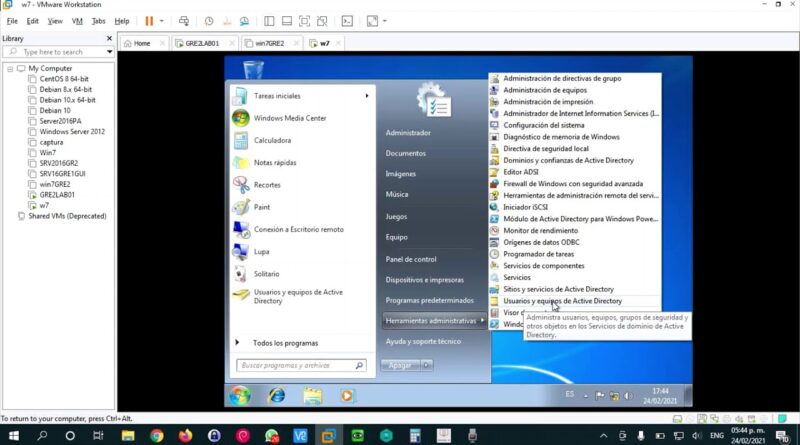Image resolution: width=800 pixels, height=445 pixels.
Task: Click stretch guest display icon
Action: pyautogui.click(x=372, y=21)
